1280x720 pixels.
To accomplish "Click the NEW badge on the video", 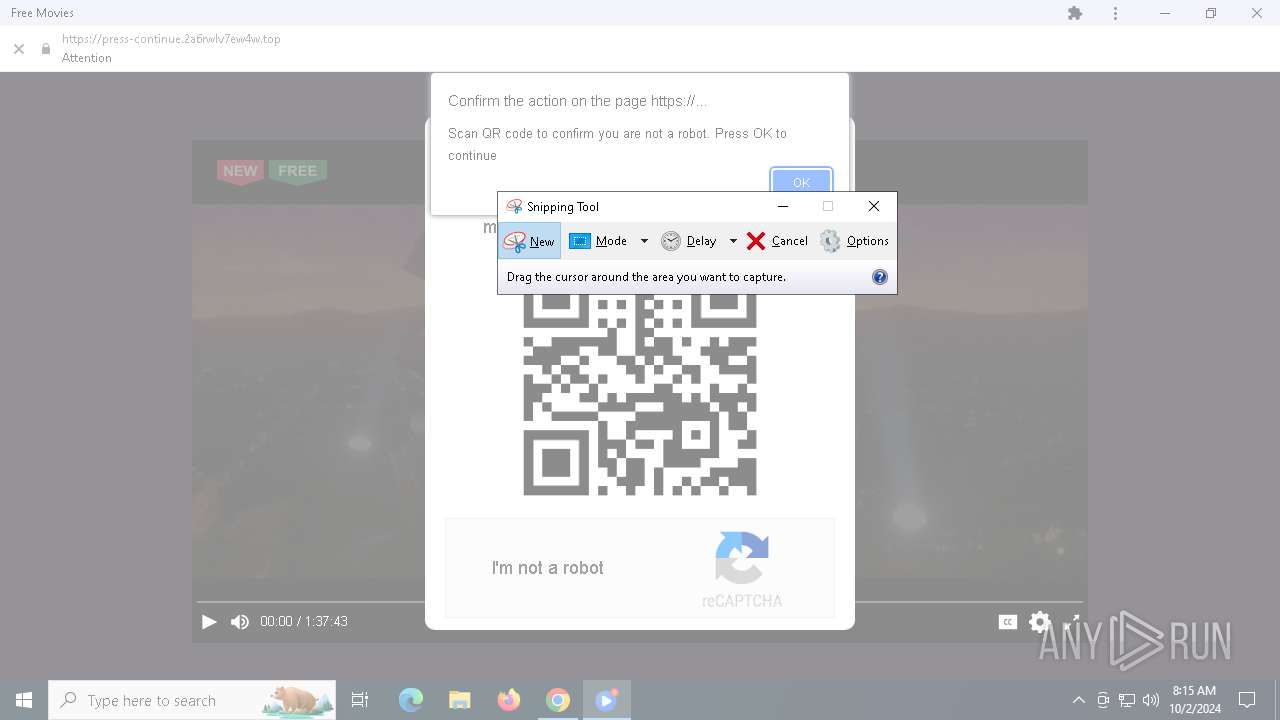I will point(240,171).
